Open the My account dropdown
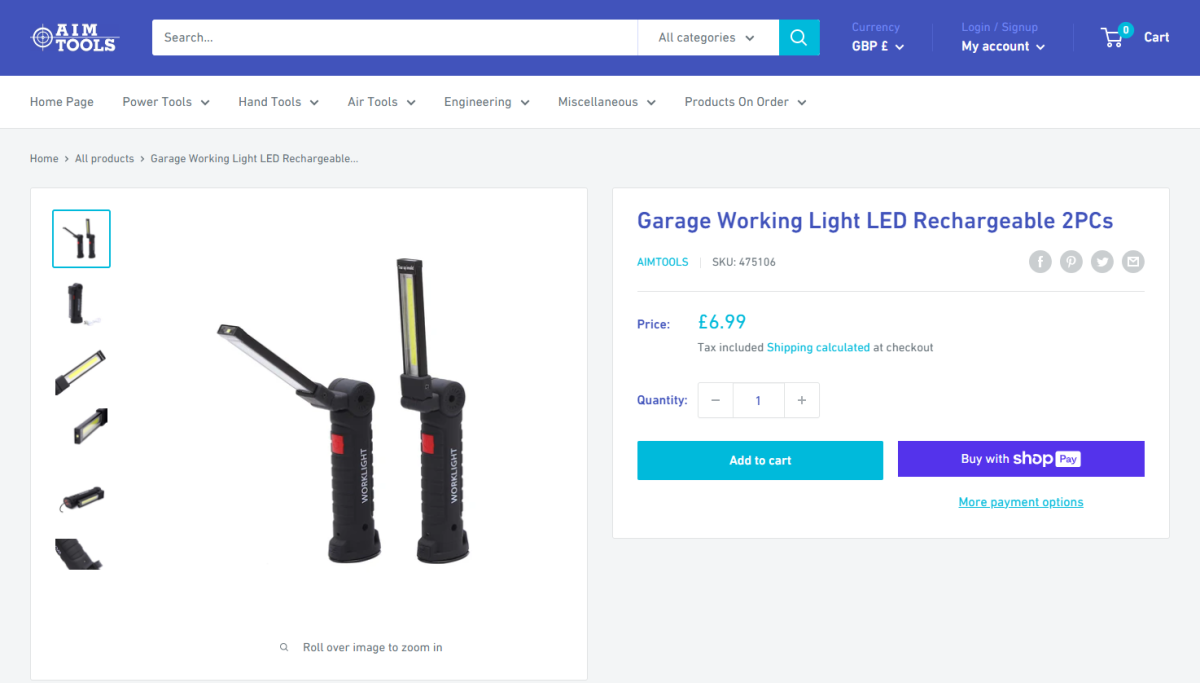 pos(1003,46)
